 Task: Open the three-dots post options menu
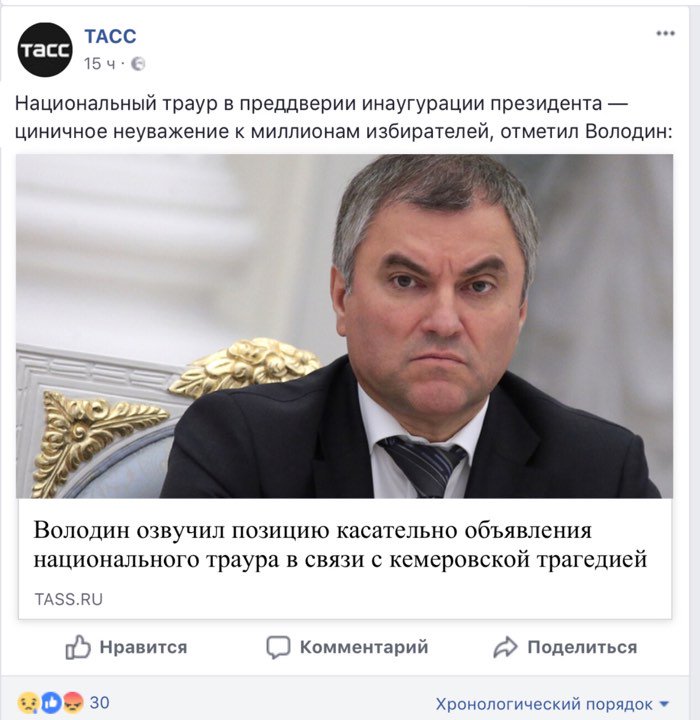[665, 33]
